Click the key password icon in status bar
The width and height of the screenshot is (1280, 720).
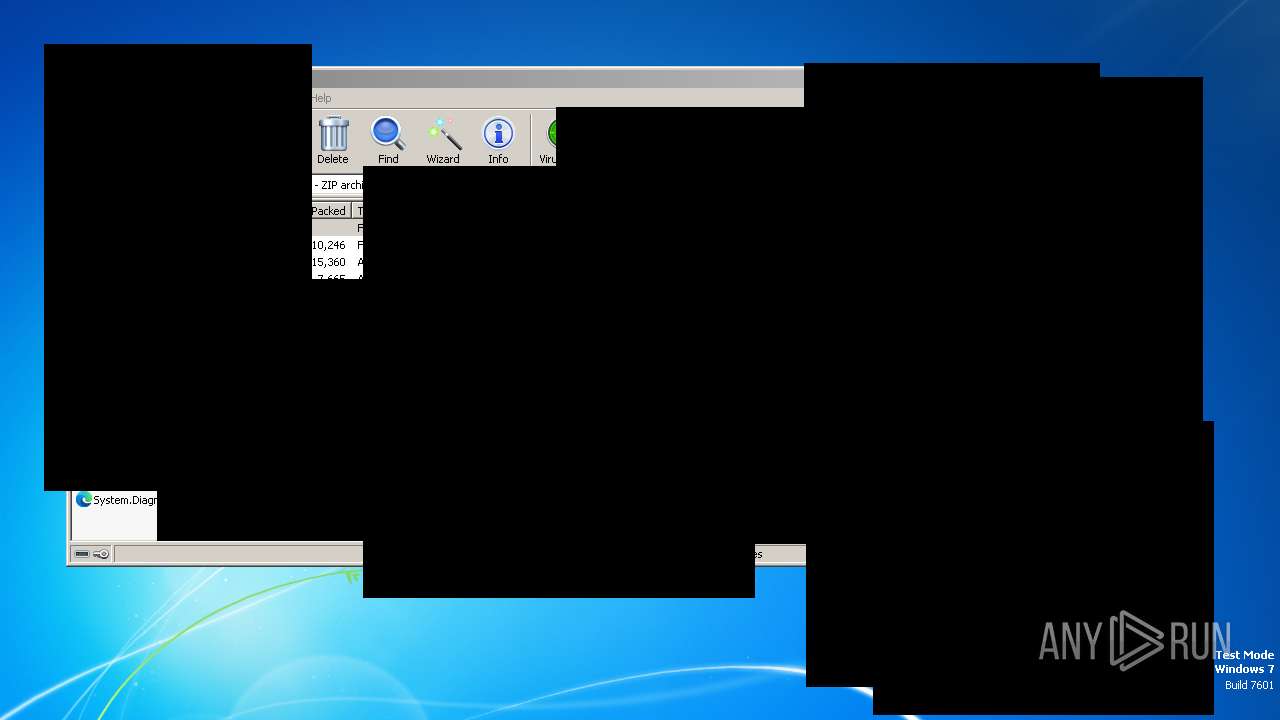tap(101, 554)
